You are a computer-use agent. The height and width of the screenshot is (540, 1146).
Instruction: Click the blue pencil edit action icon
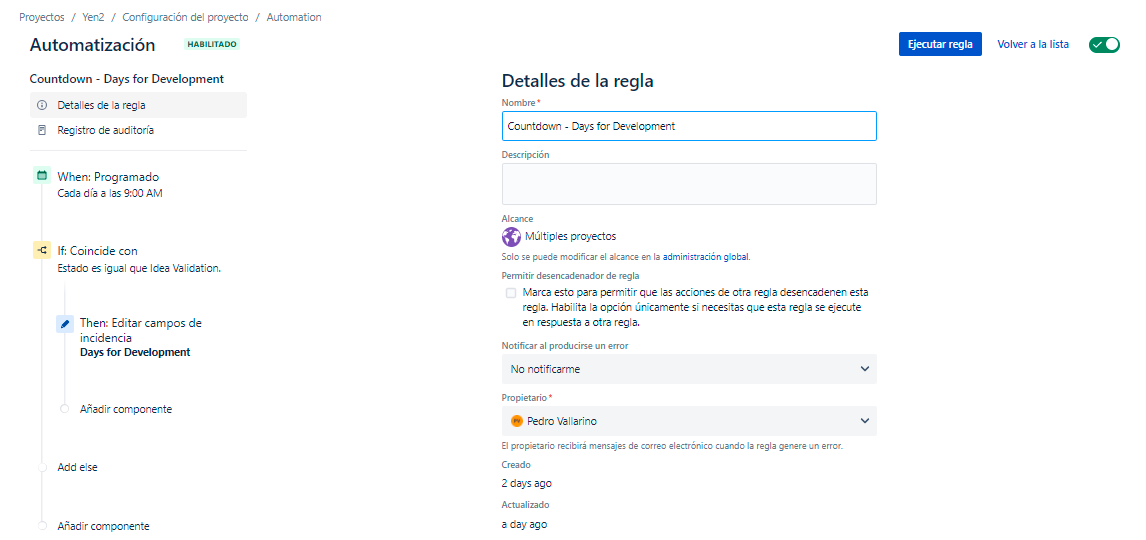click(x=64, y=324)
